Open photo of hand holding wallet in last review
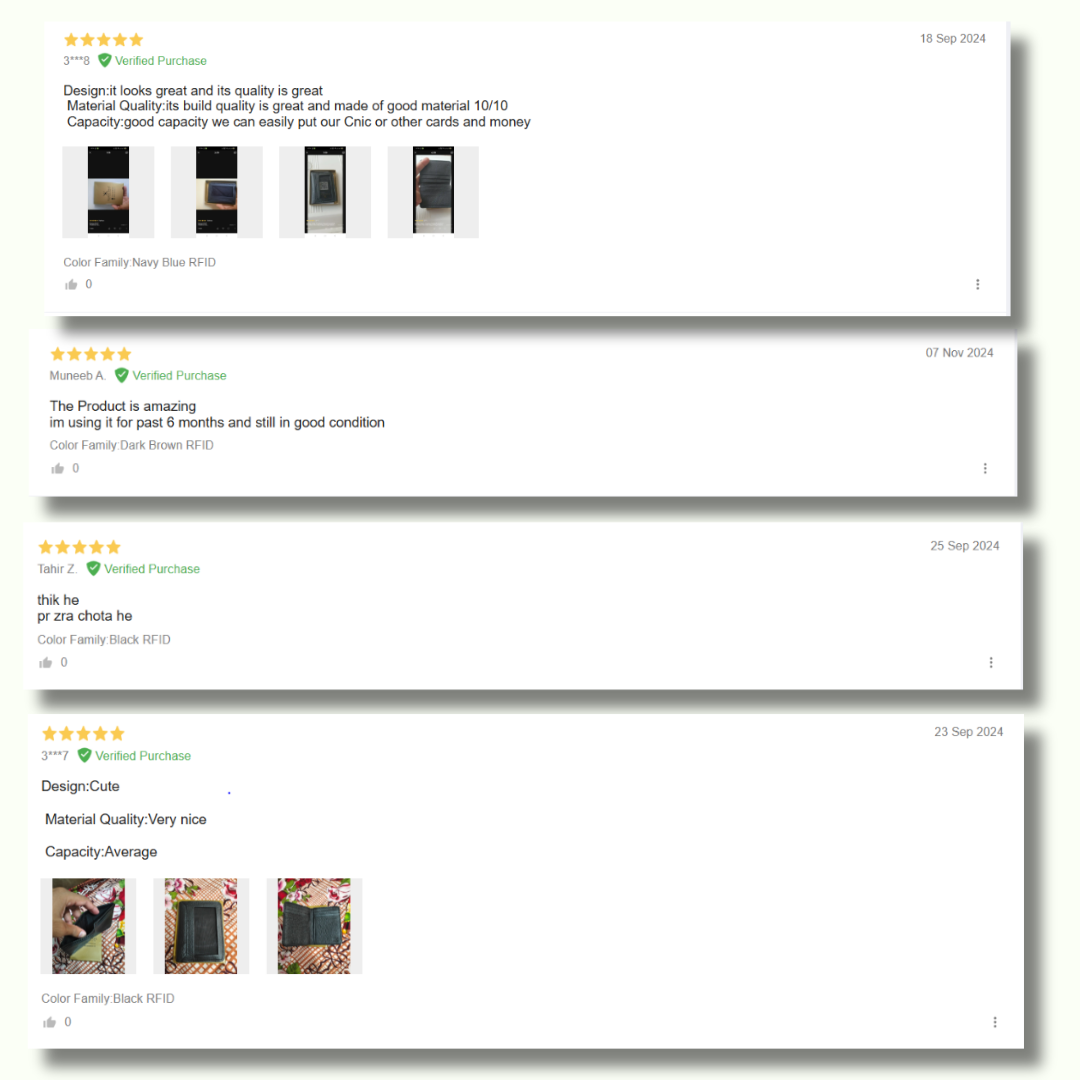This screenshot has width=1080, height=1080. coord(88,926)
